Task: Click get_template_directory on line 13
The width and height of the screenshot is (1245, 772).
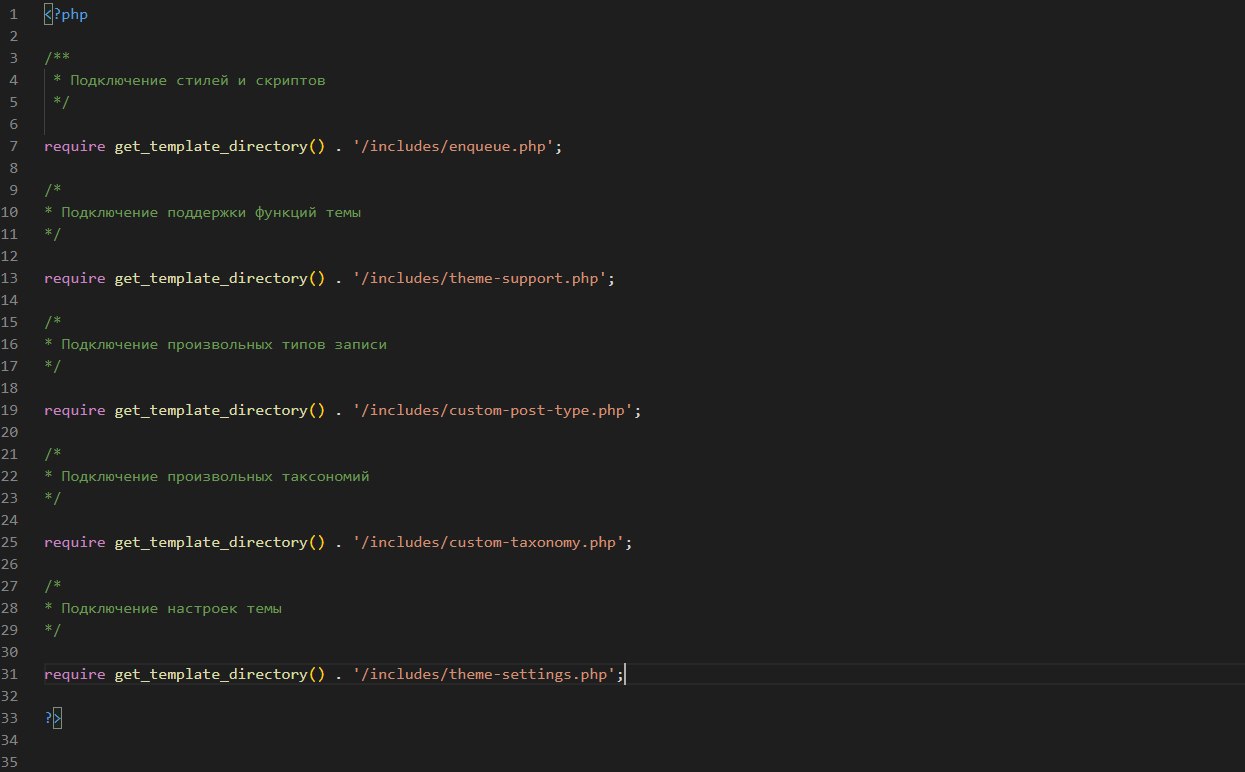Action: (x=210, y=279)
